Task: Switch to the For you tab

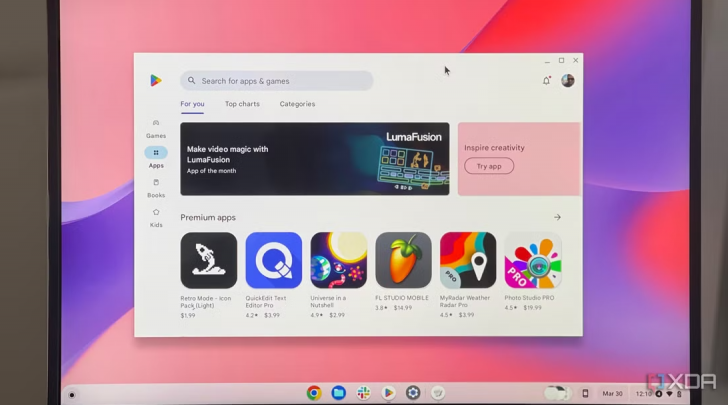Action: point(192,104)
